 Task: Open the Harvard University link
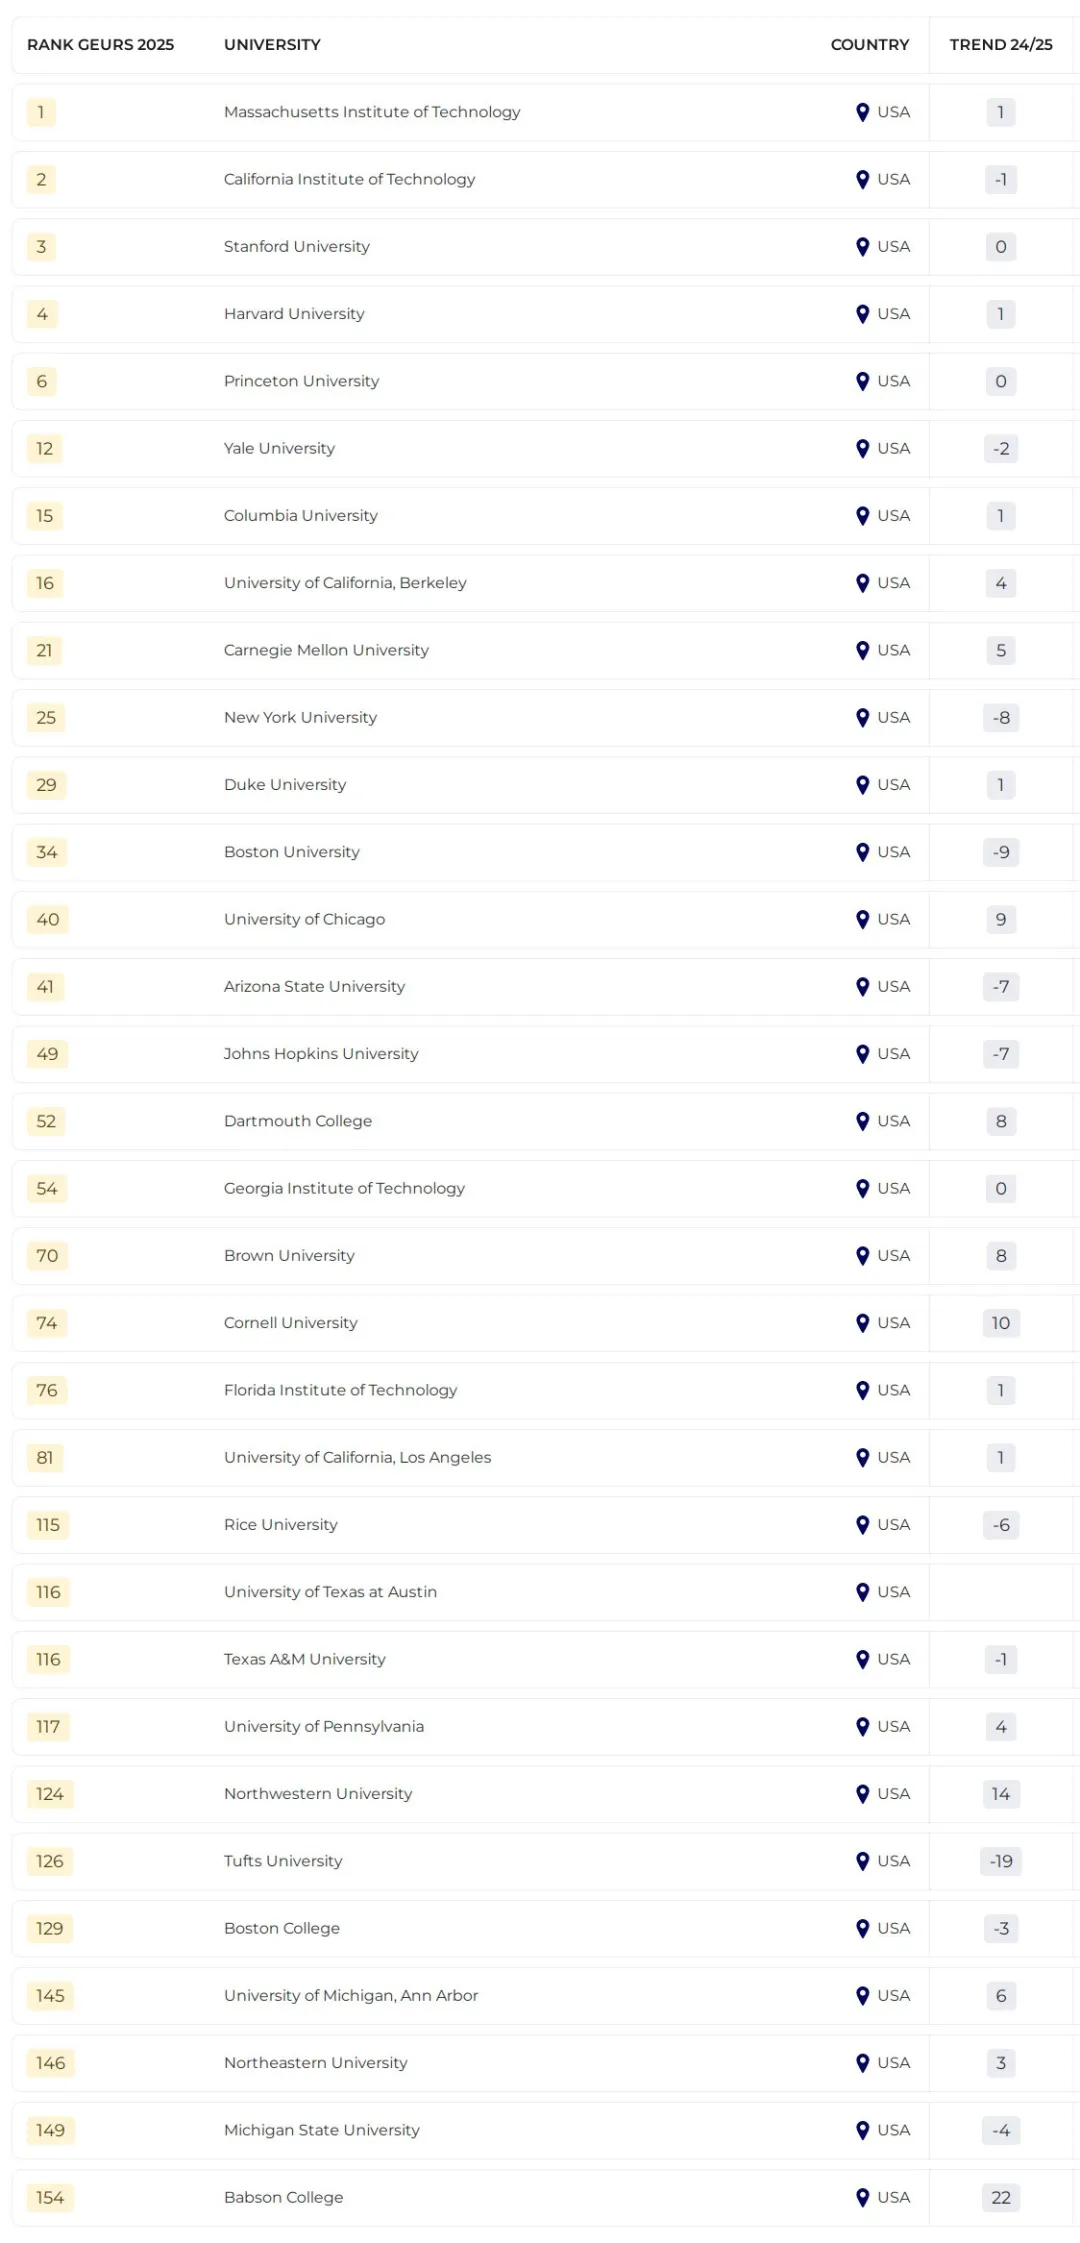[294, 314]
